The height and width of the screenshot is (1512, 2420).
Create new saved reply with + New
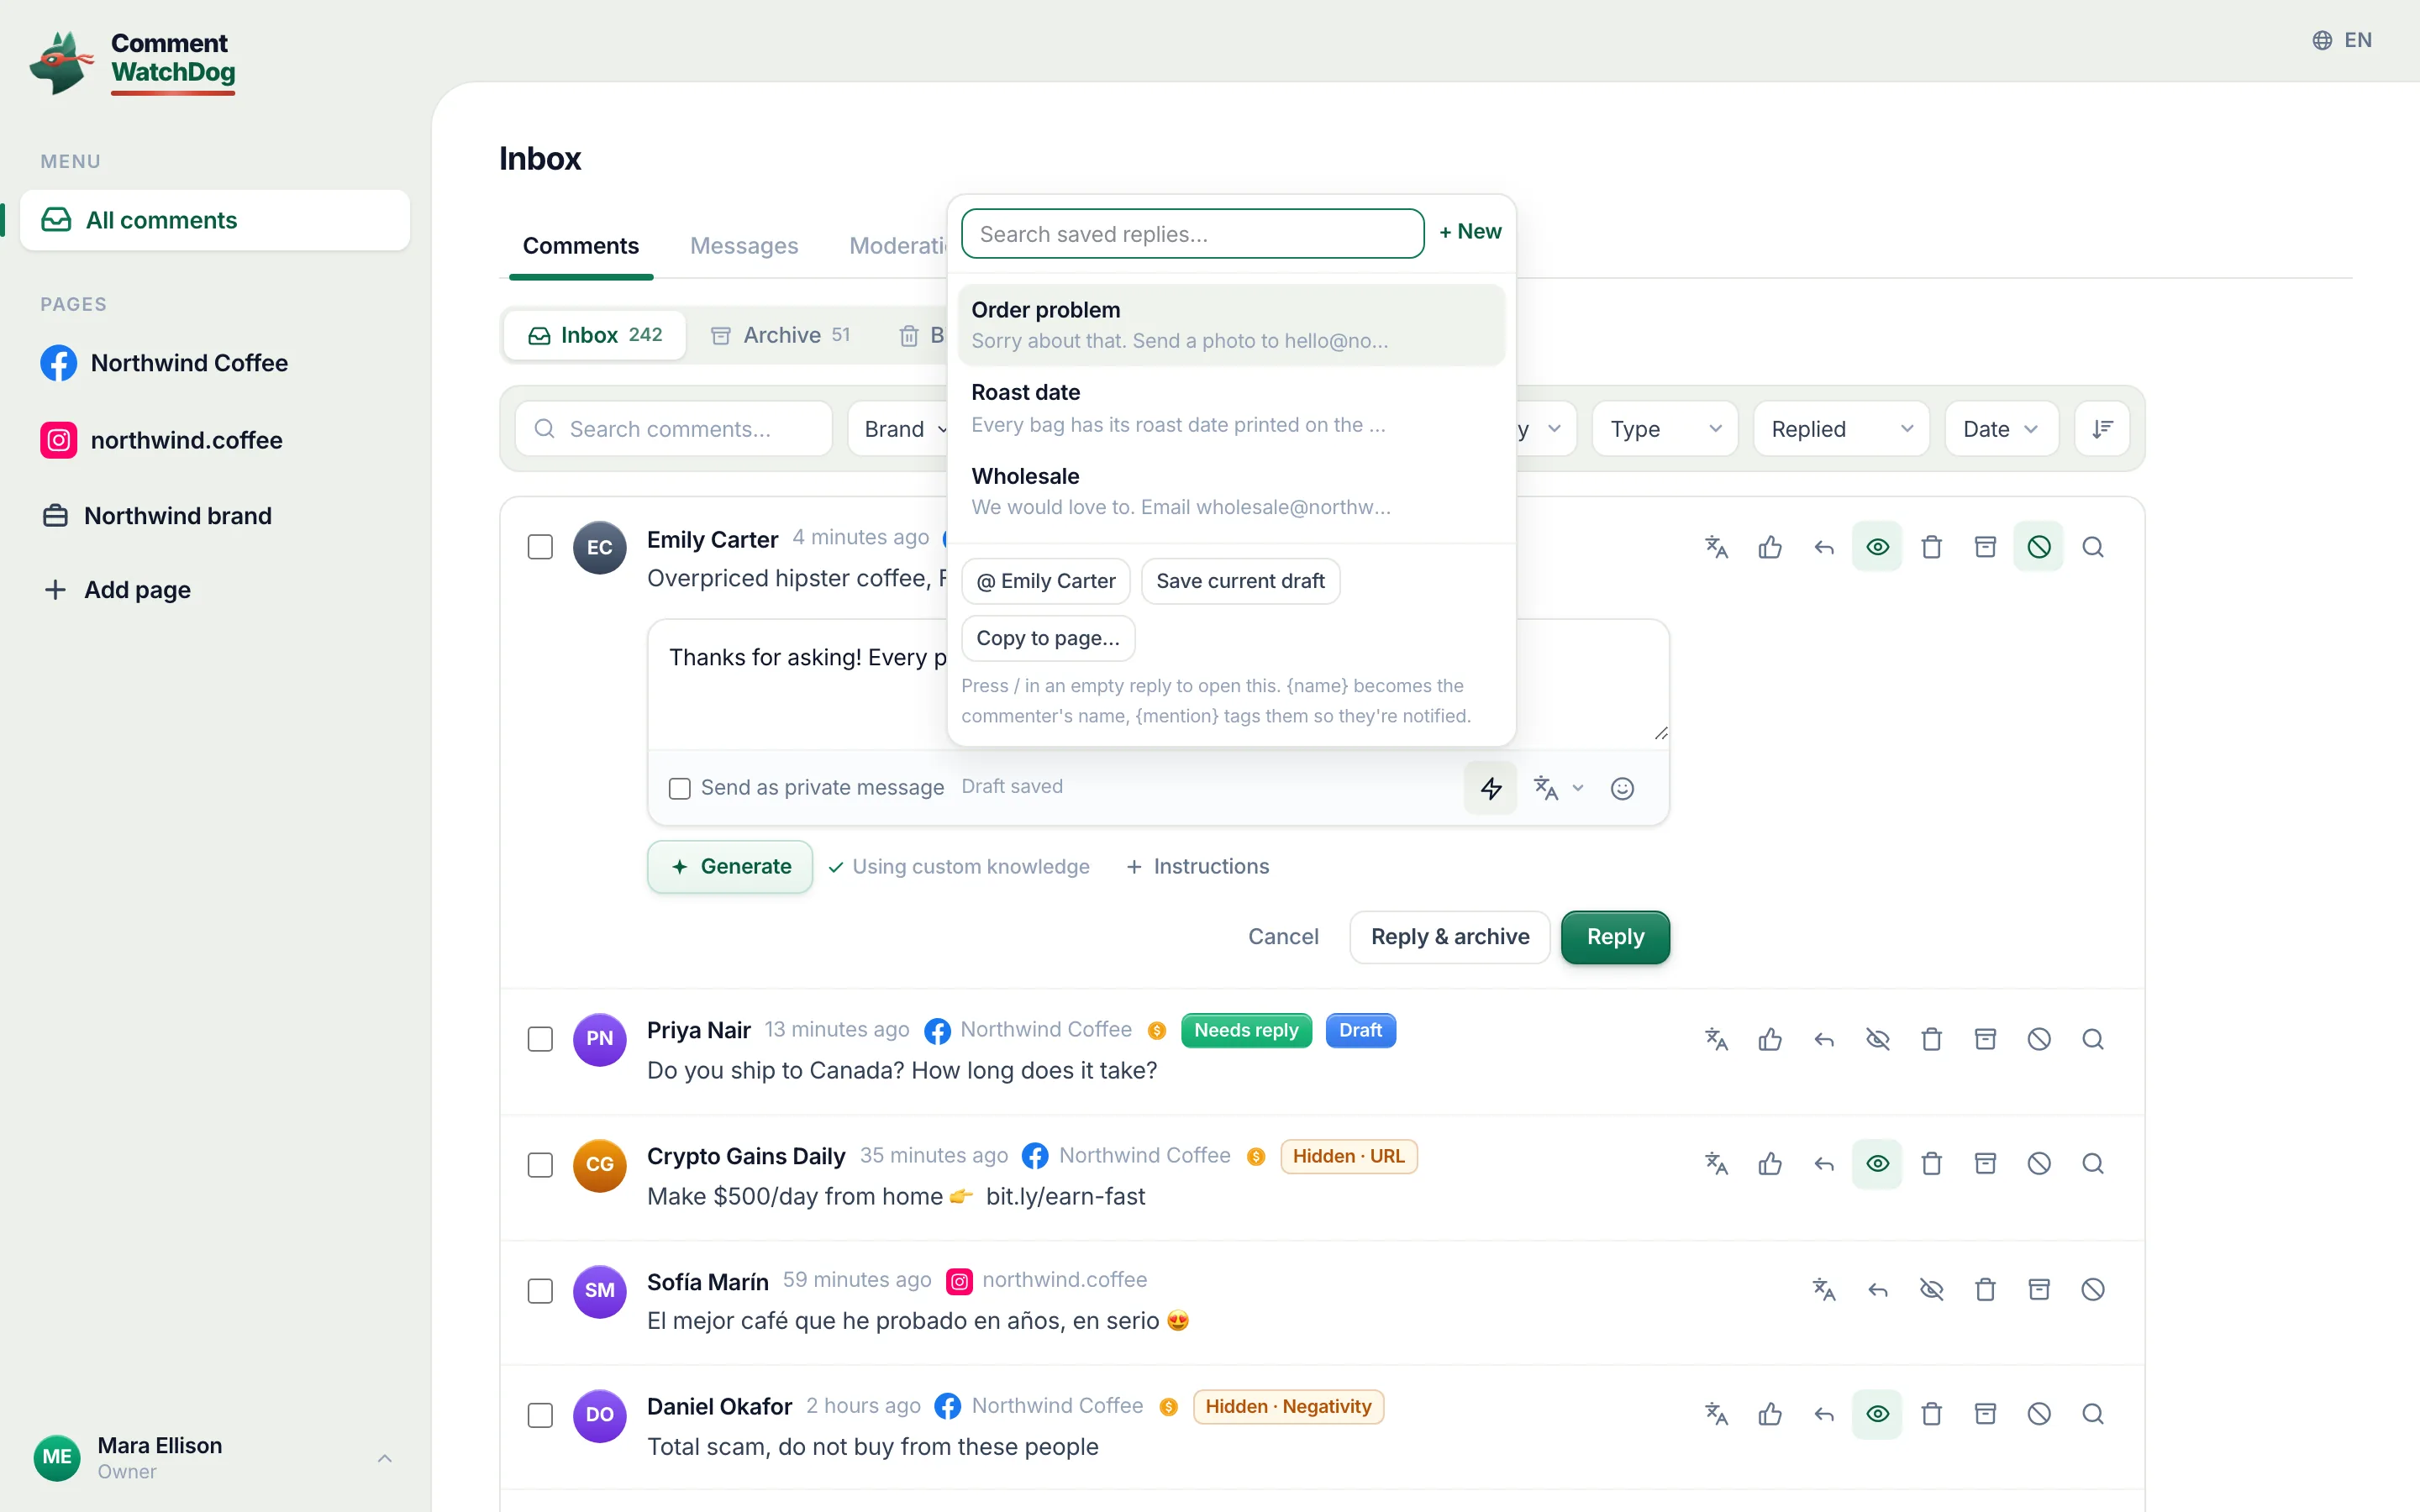(x=1470, y=232)
